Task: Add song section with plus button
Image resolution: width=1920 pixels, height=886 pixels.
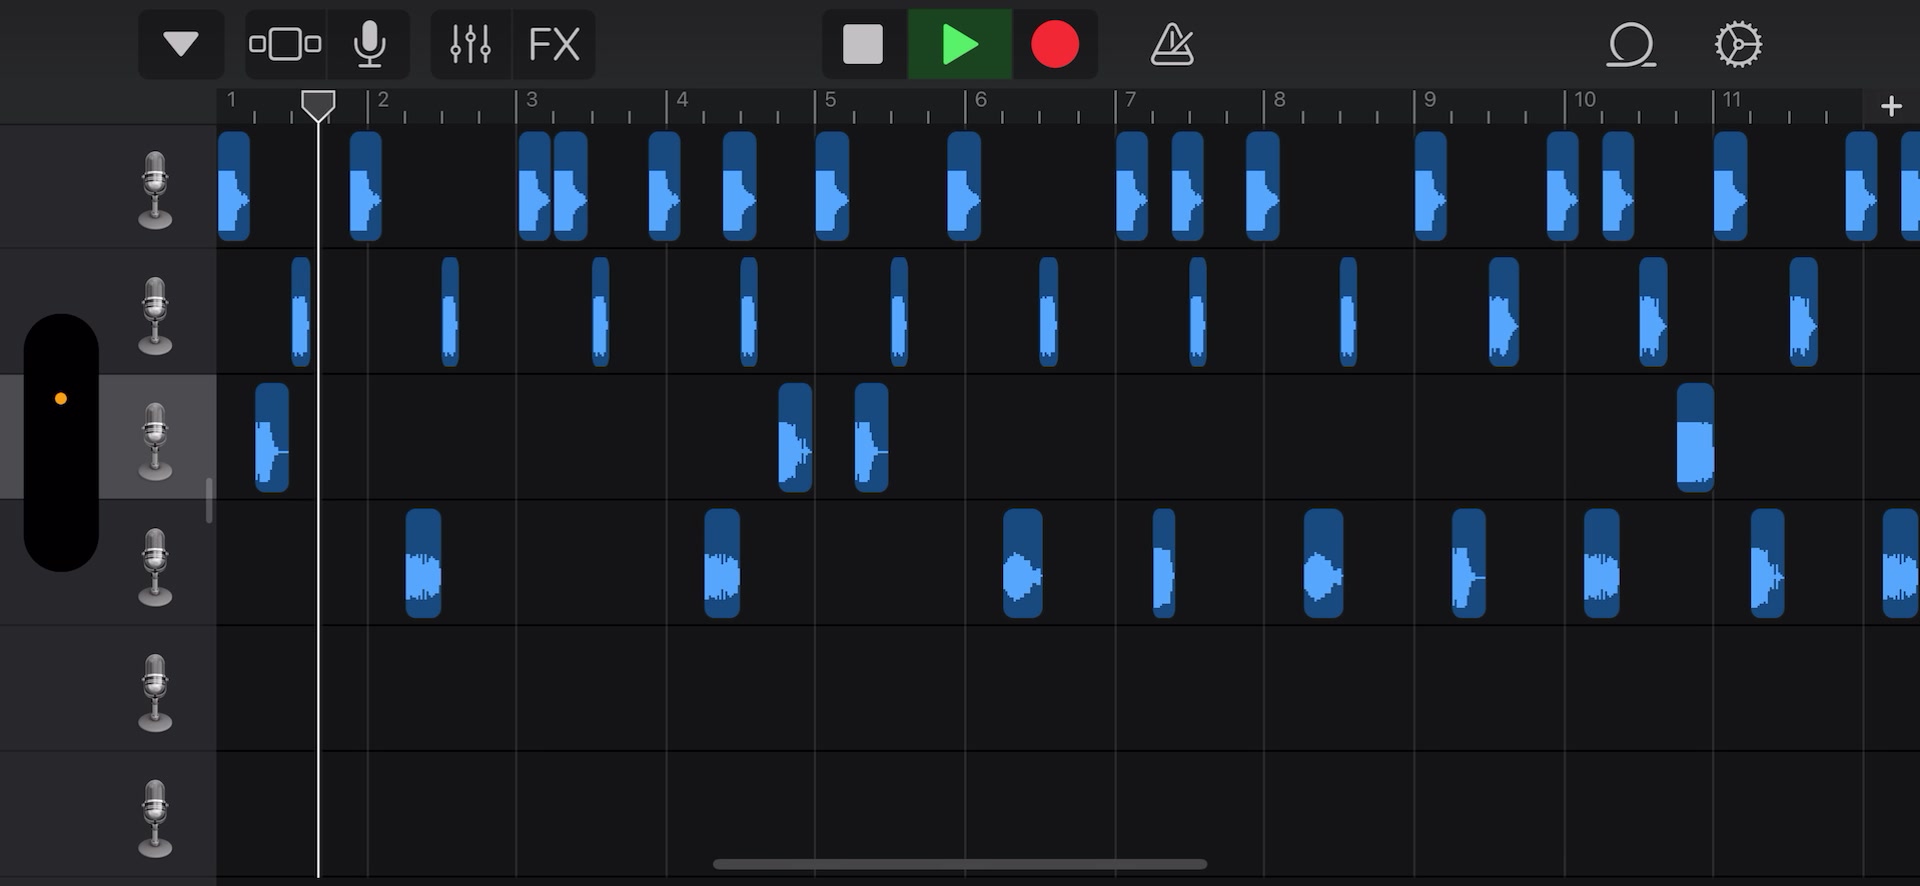Action: coord(1891,106)
